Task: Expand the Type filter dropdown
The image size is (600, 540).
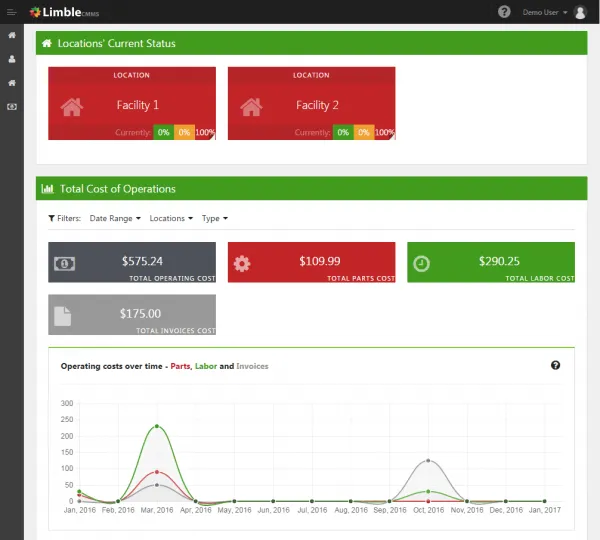Action: tap(215, 218)
